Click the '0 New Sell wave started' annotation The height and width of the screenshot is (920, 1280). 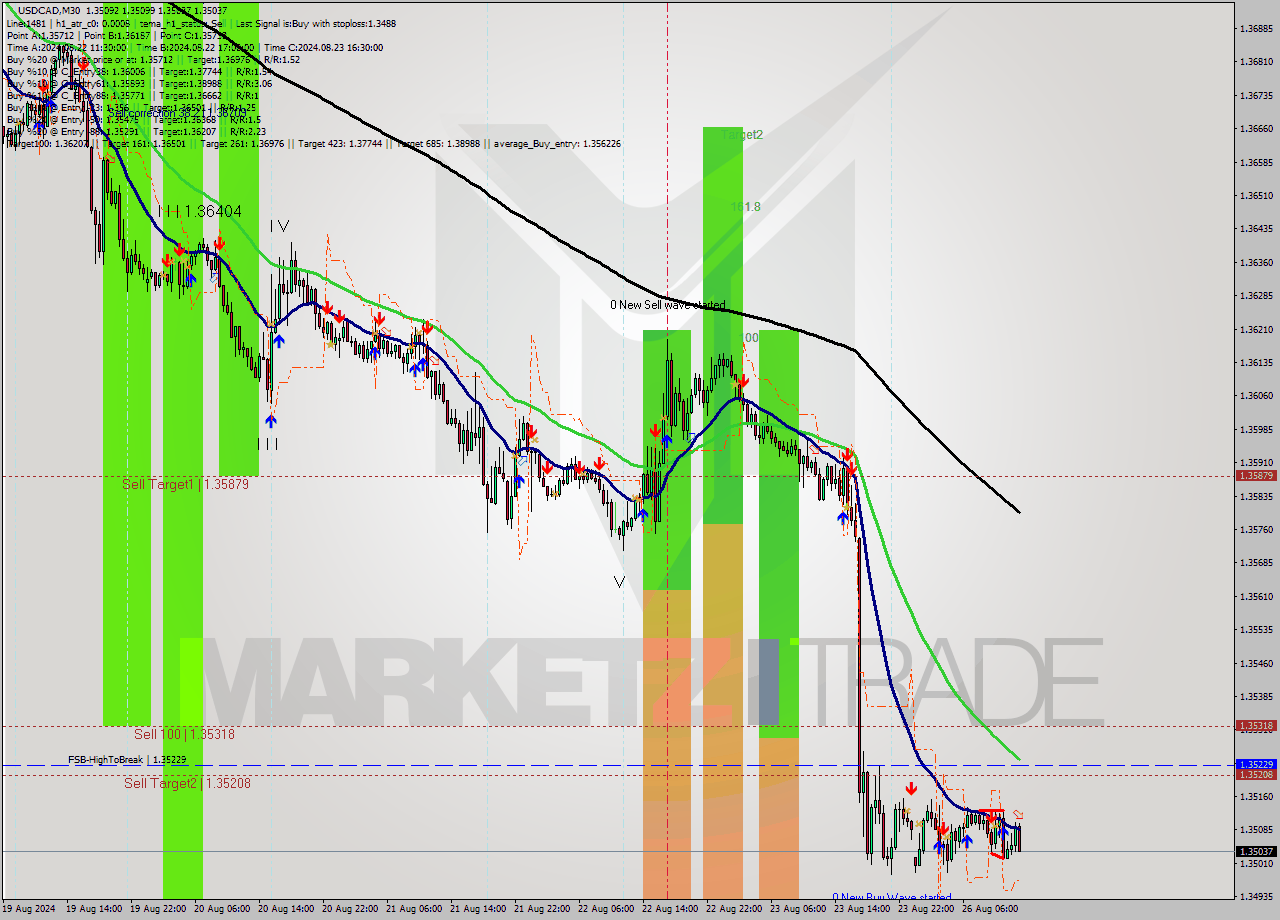[x=668, y=305]
